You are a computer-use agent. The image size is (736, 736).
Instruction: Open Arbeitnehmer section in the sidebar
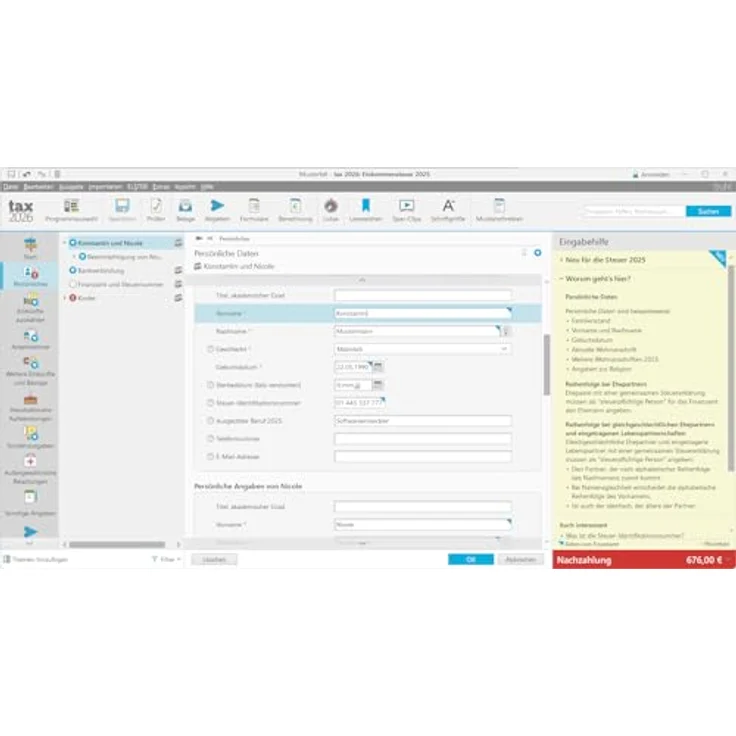(31, 340)
